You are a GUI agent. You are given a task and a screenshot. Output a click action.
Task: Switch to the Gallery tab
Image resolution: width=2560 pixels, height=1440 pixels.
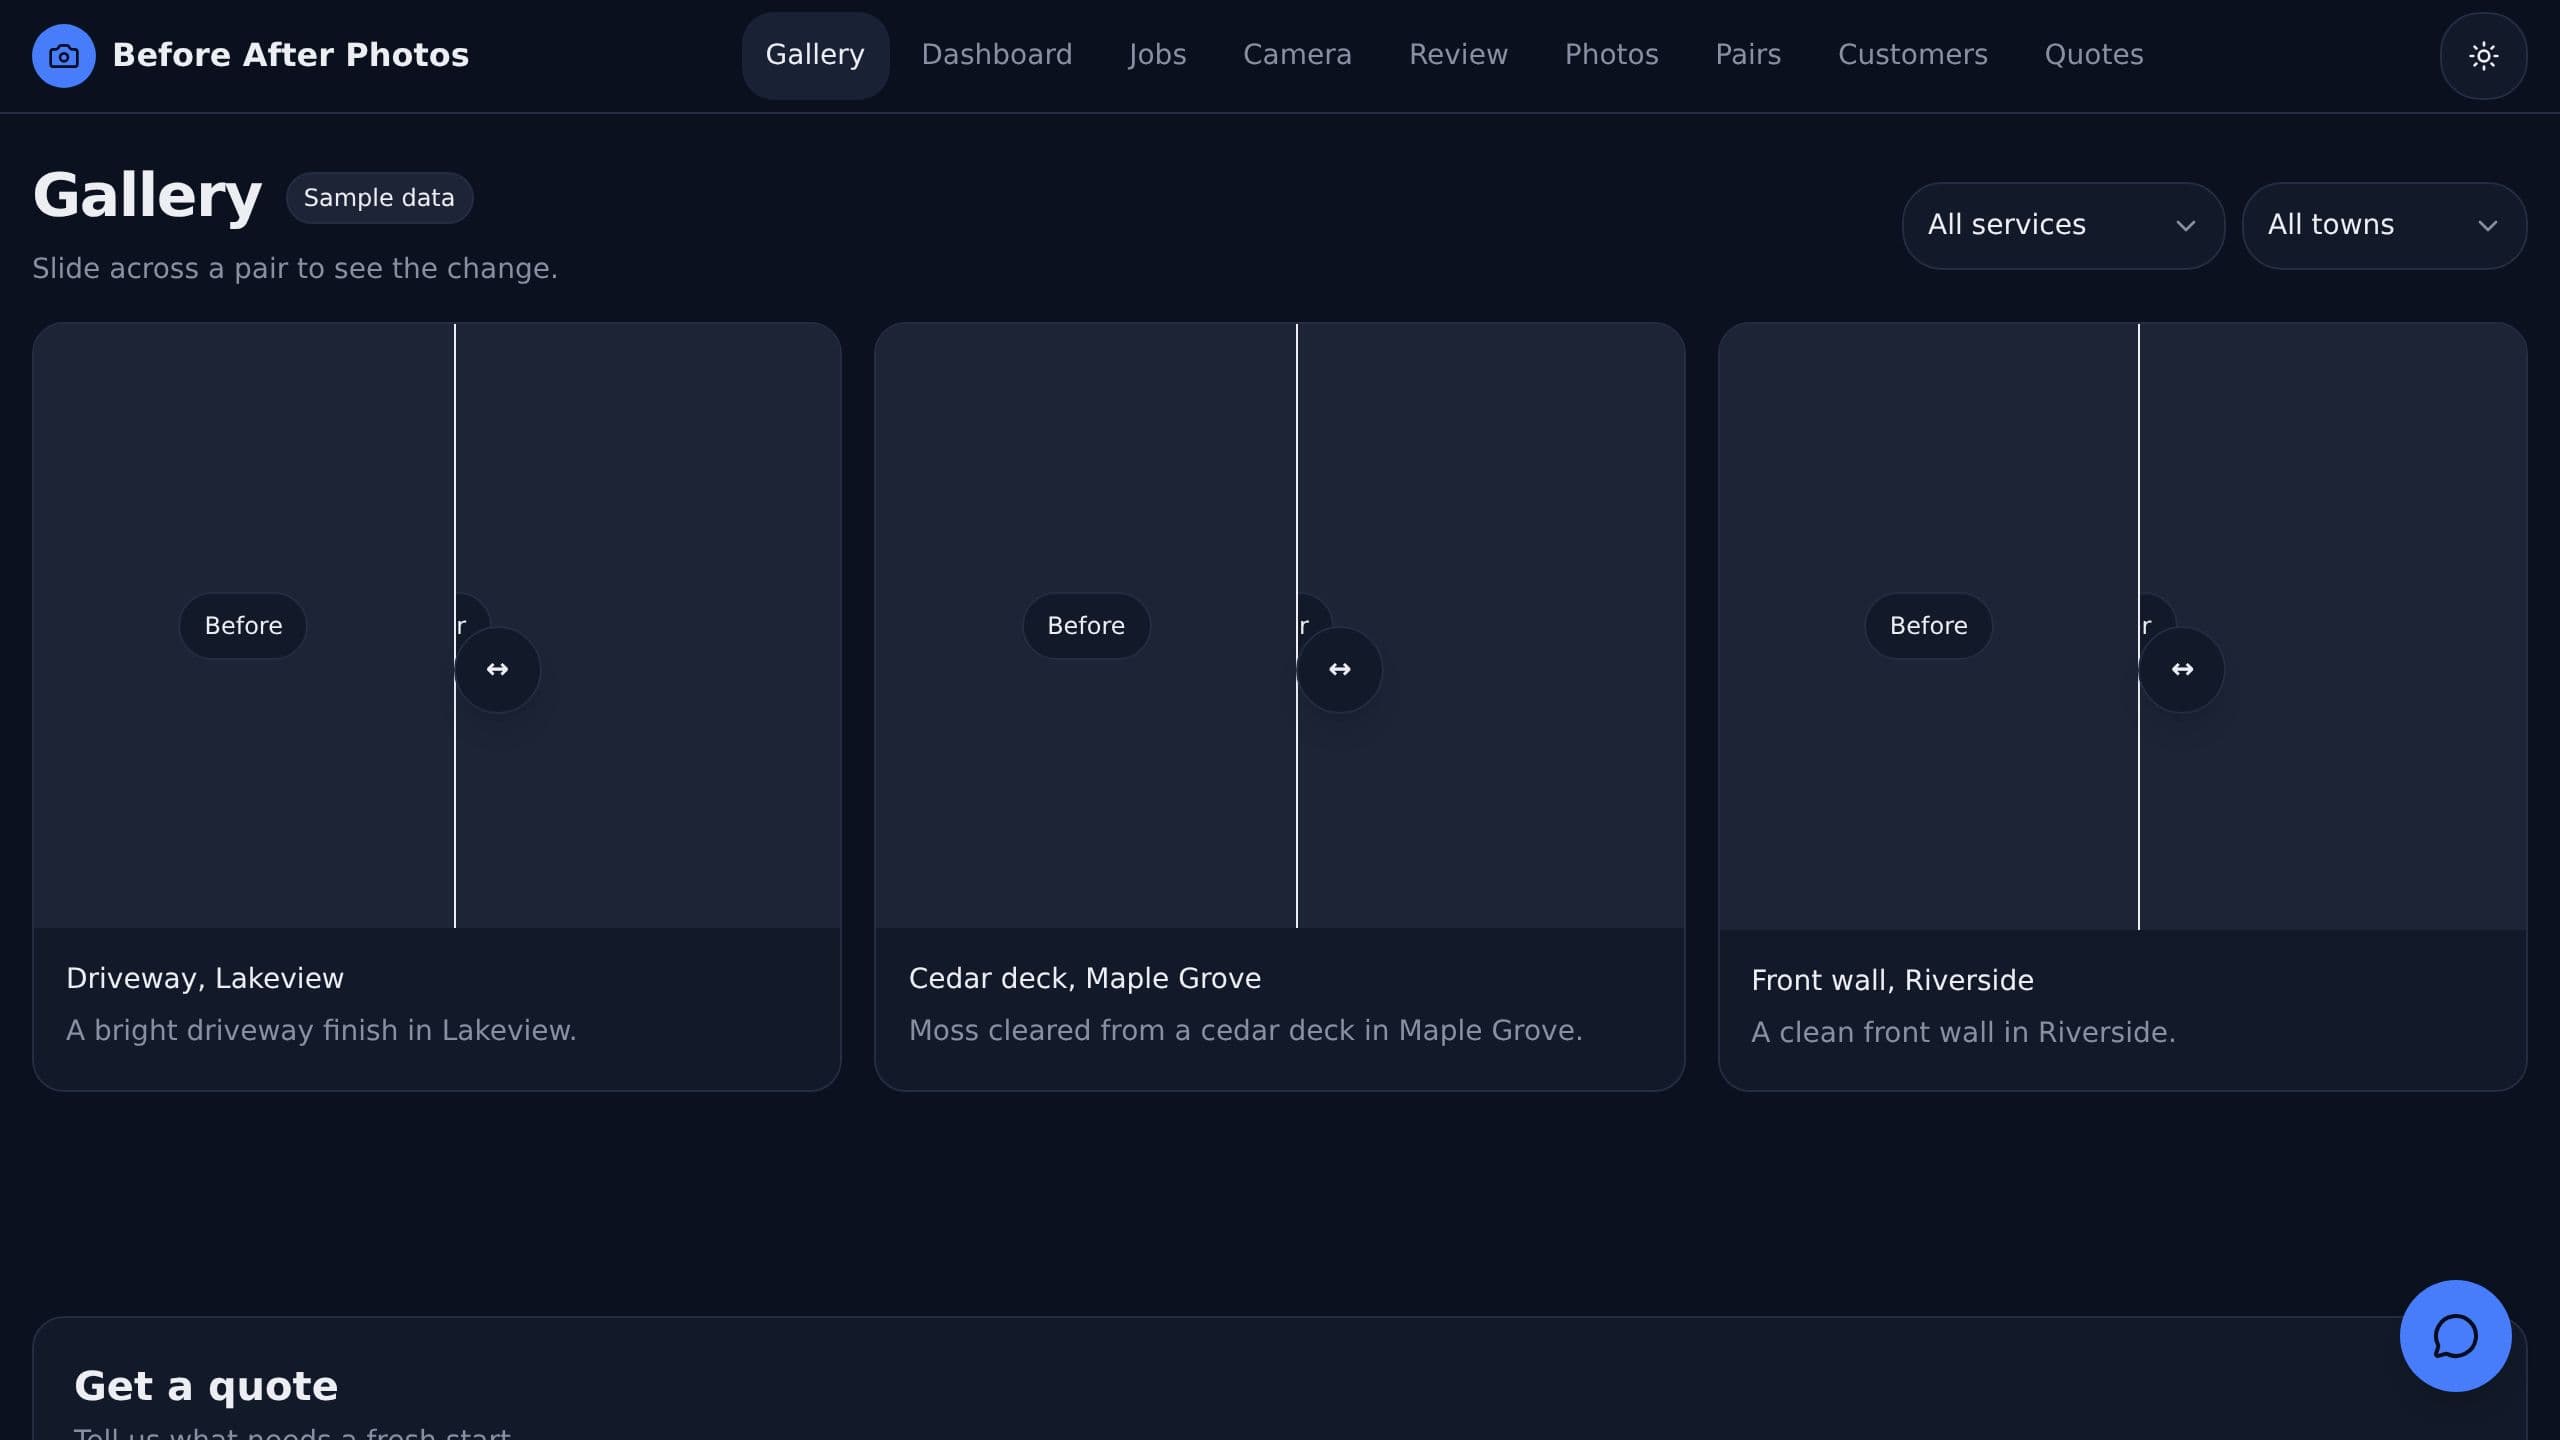tap(815, 55)
